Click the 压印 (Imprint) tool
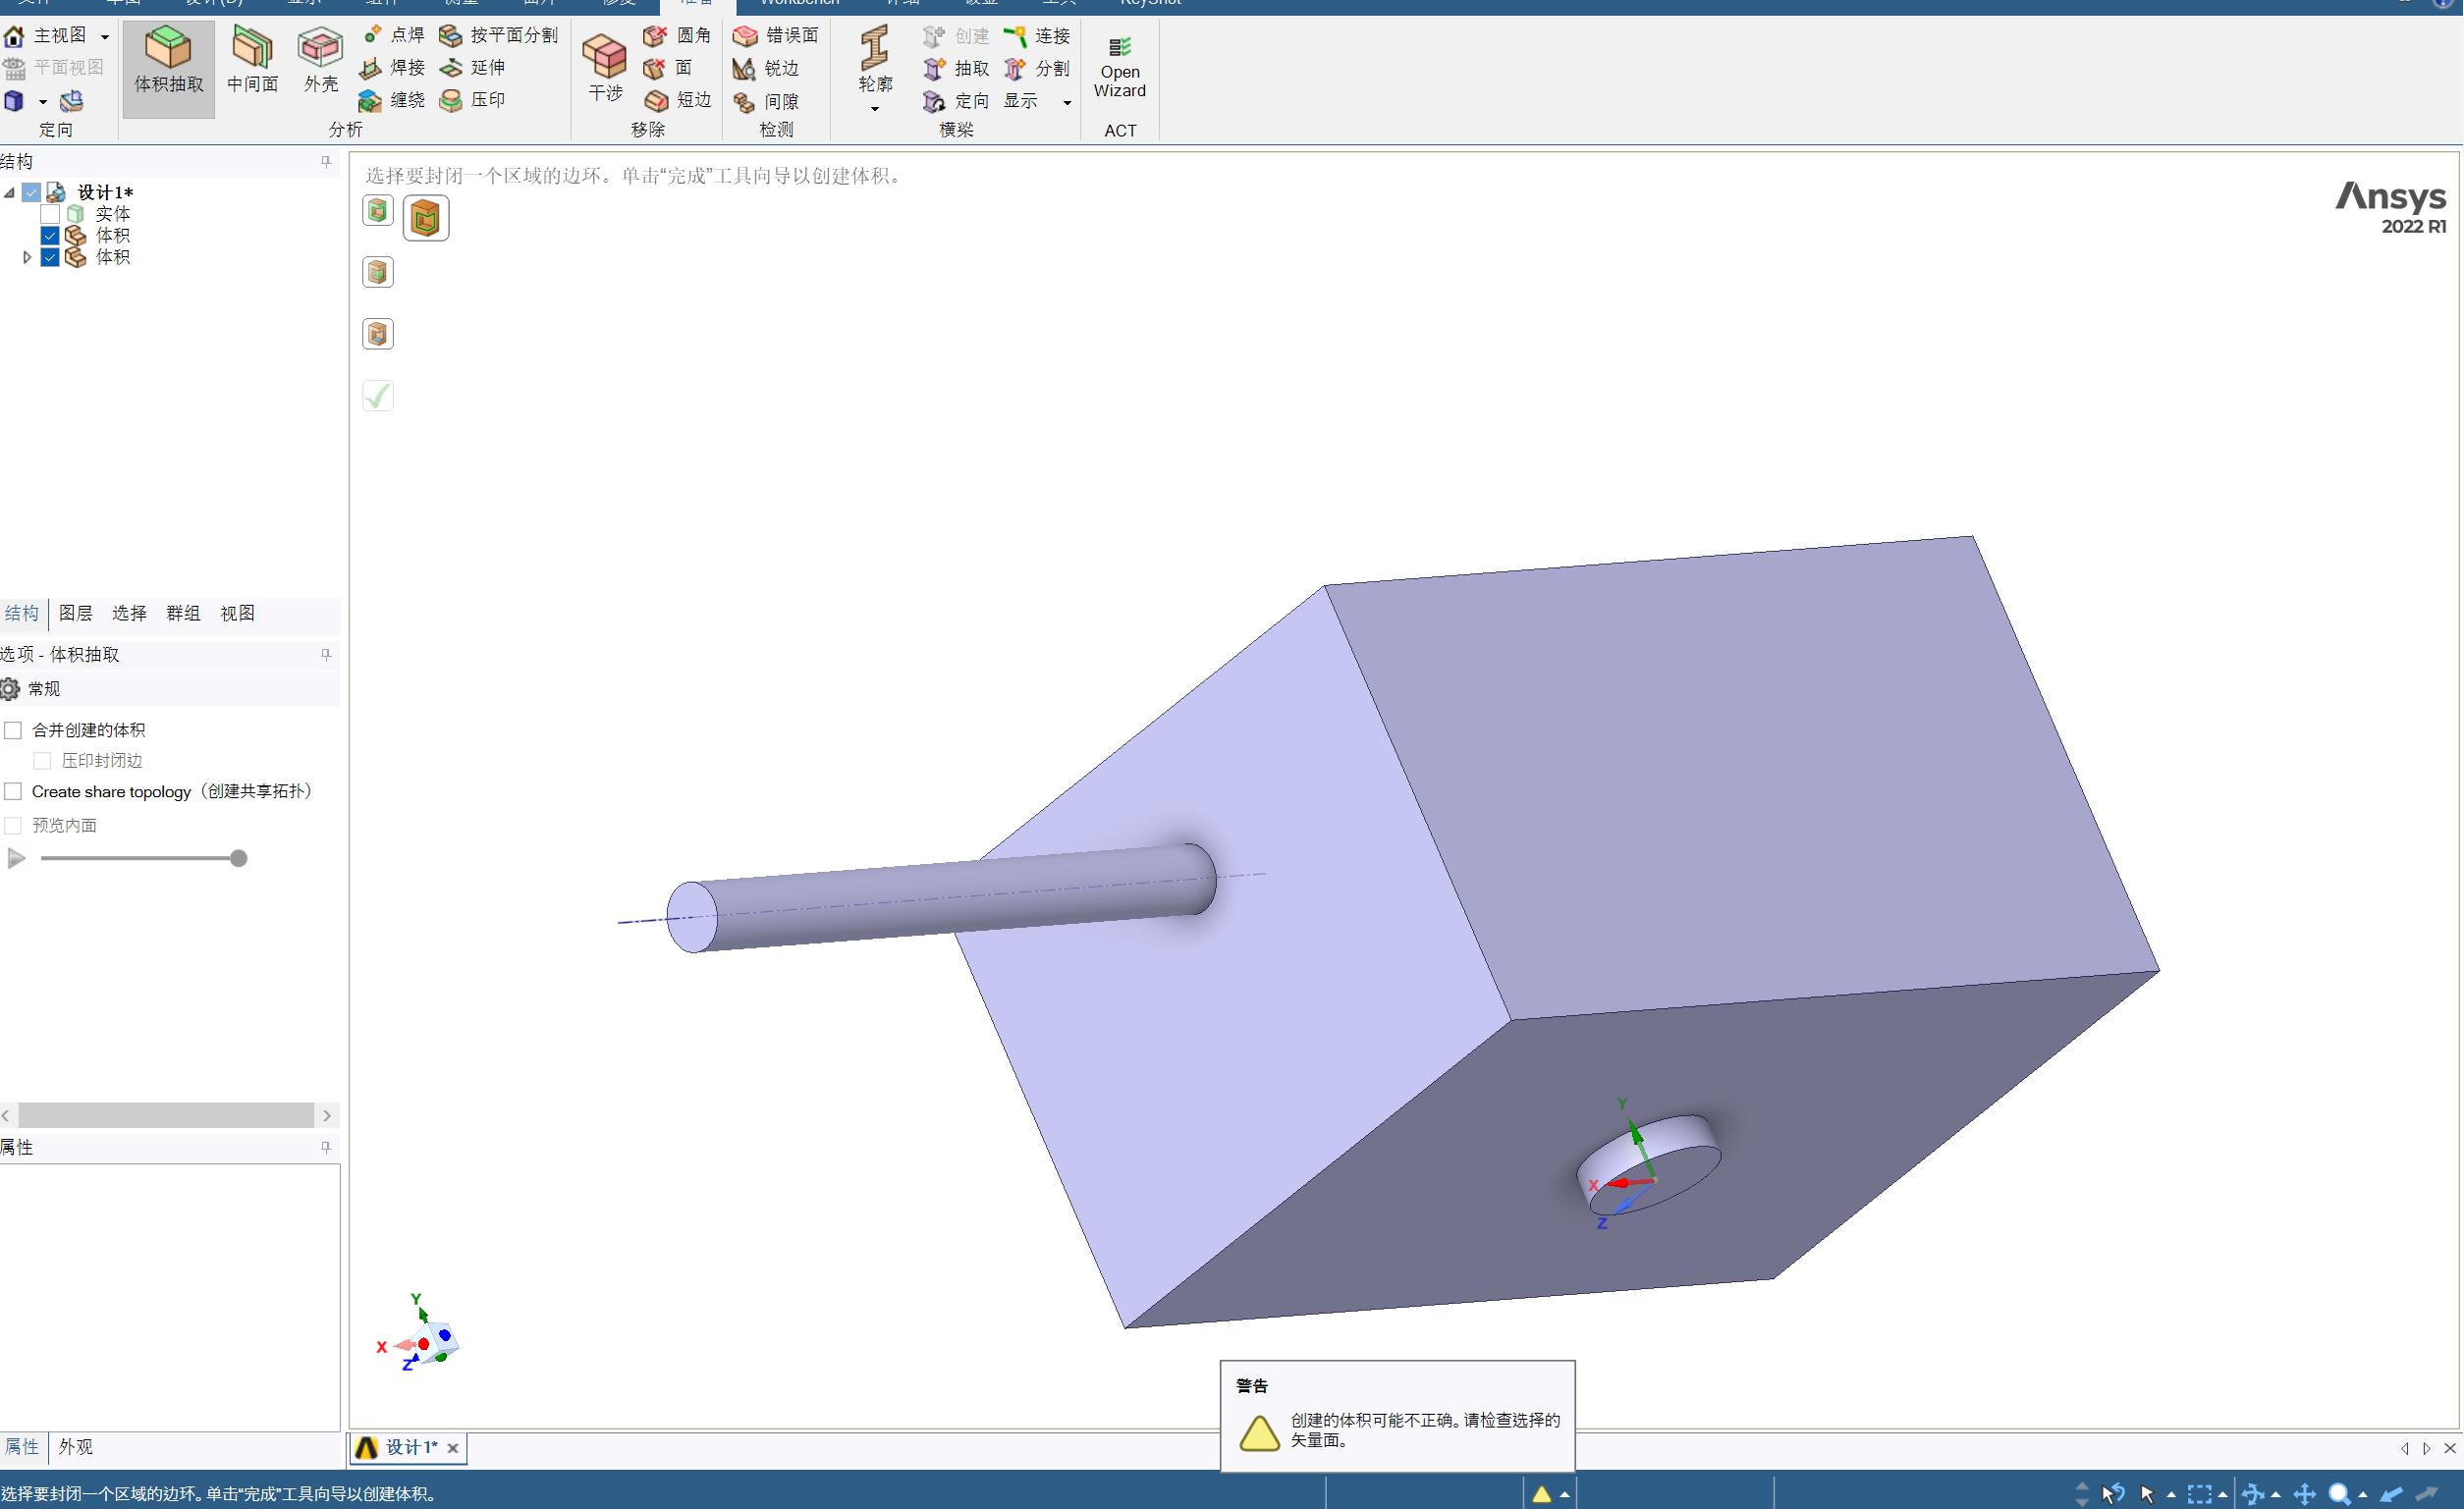Viewport: 2464px width, 1509px height. [x=473, y=100]
